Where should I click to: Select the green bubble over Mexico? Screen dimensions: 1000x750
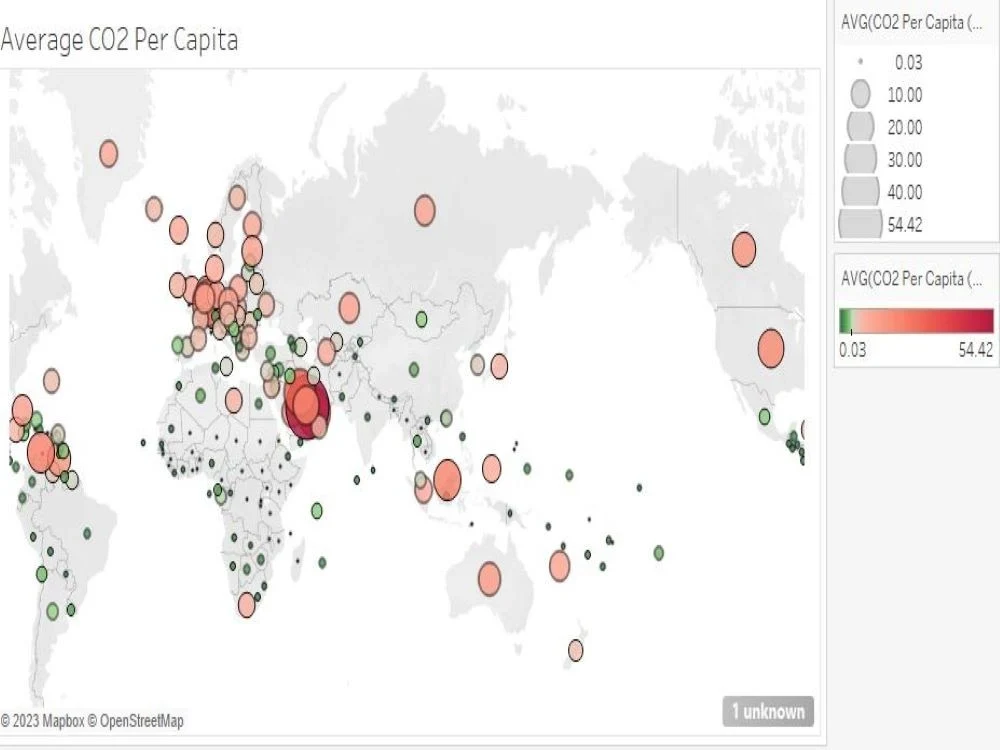pos(764,417)
